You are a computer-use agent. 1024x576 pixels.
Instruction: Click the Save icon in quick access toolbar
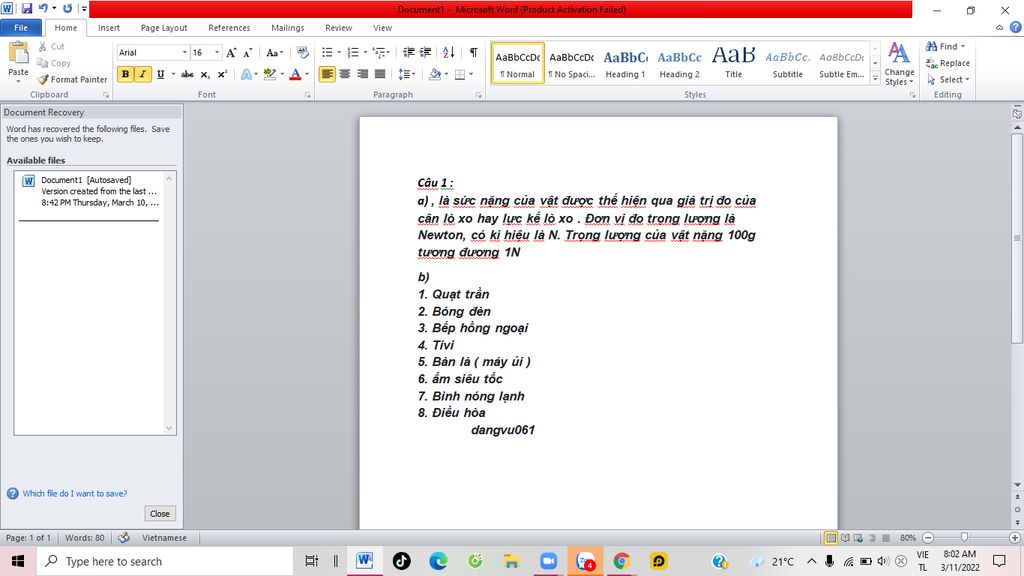coord(27,8)
